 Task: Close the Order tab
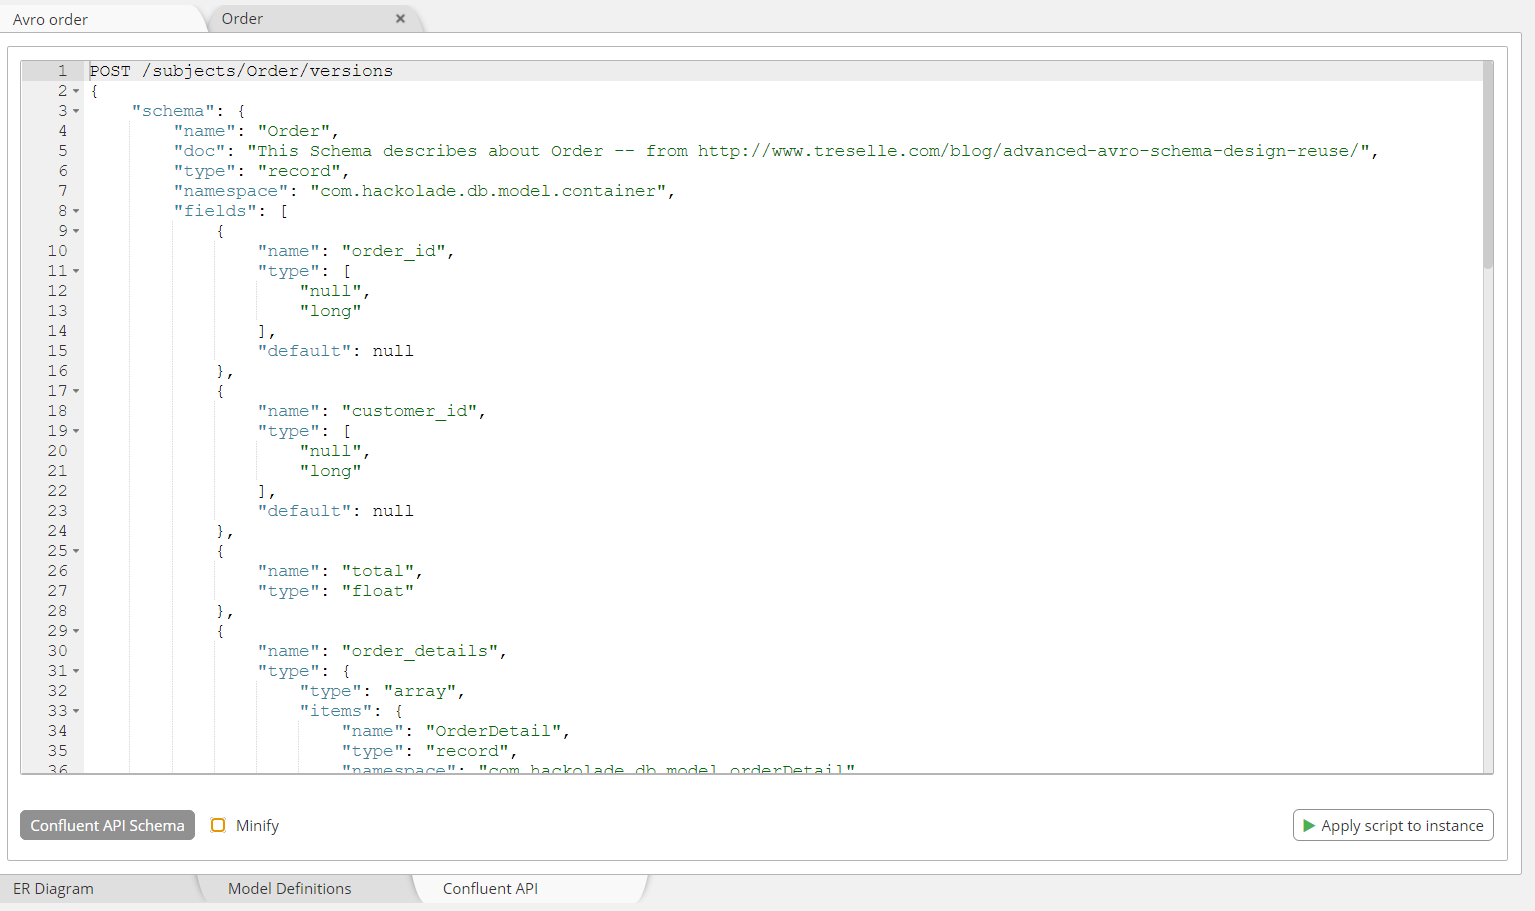pos(400,18)
